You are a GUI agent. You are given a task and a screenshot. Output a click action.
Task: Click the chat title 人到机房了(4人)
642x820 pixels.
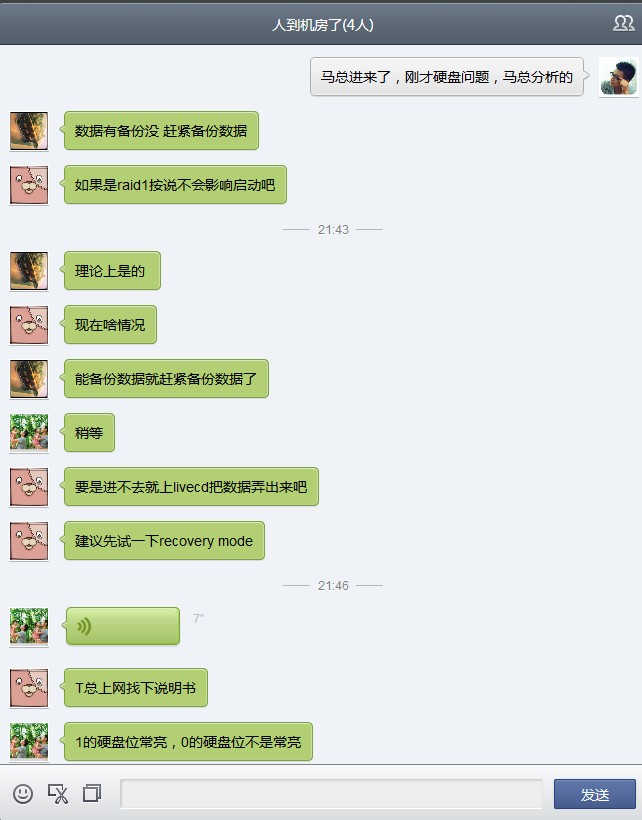[323, 25]
